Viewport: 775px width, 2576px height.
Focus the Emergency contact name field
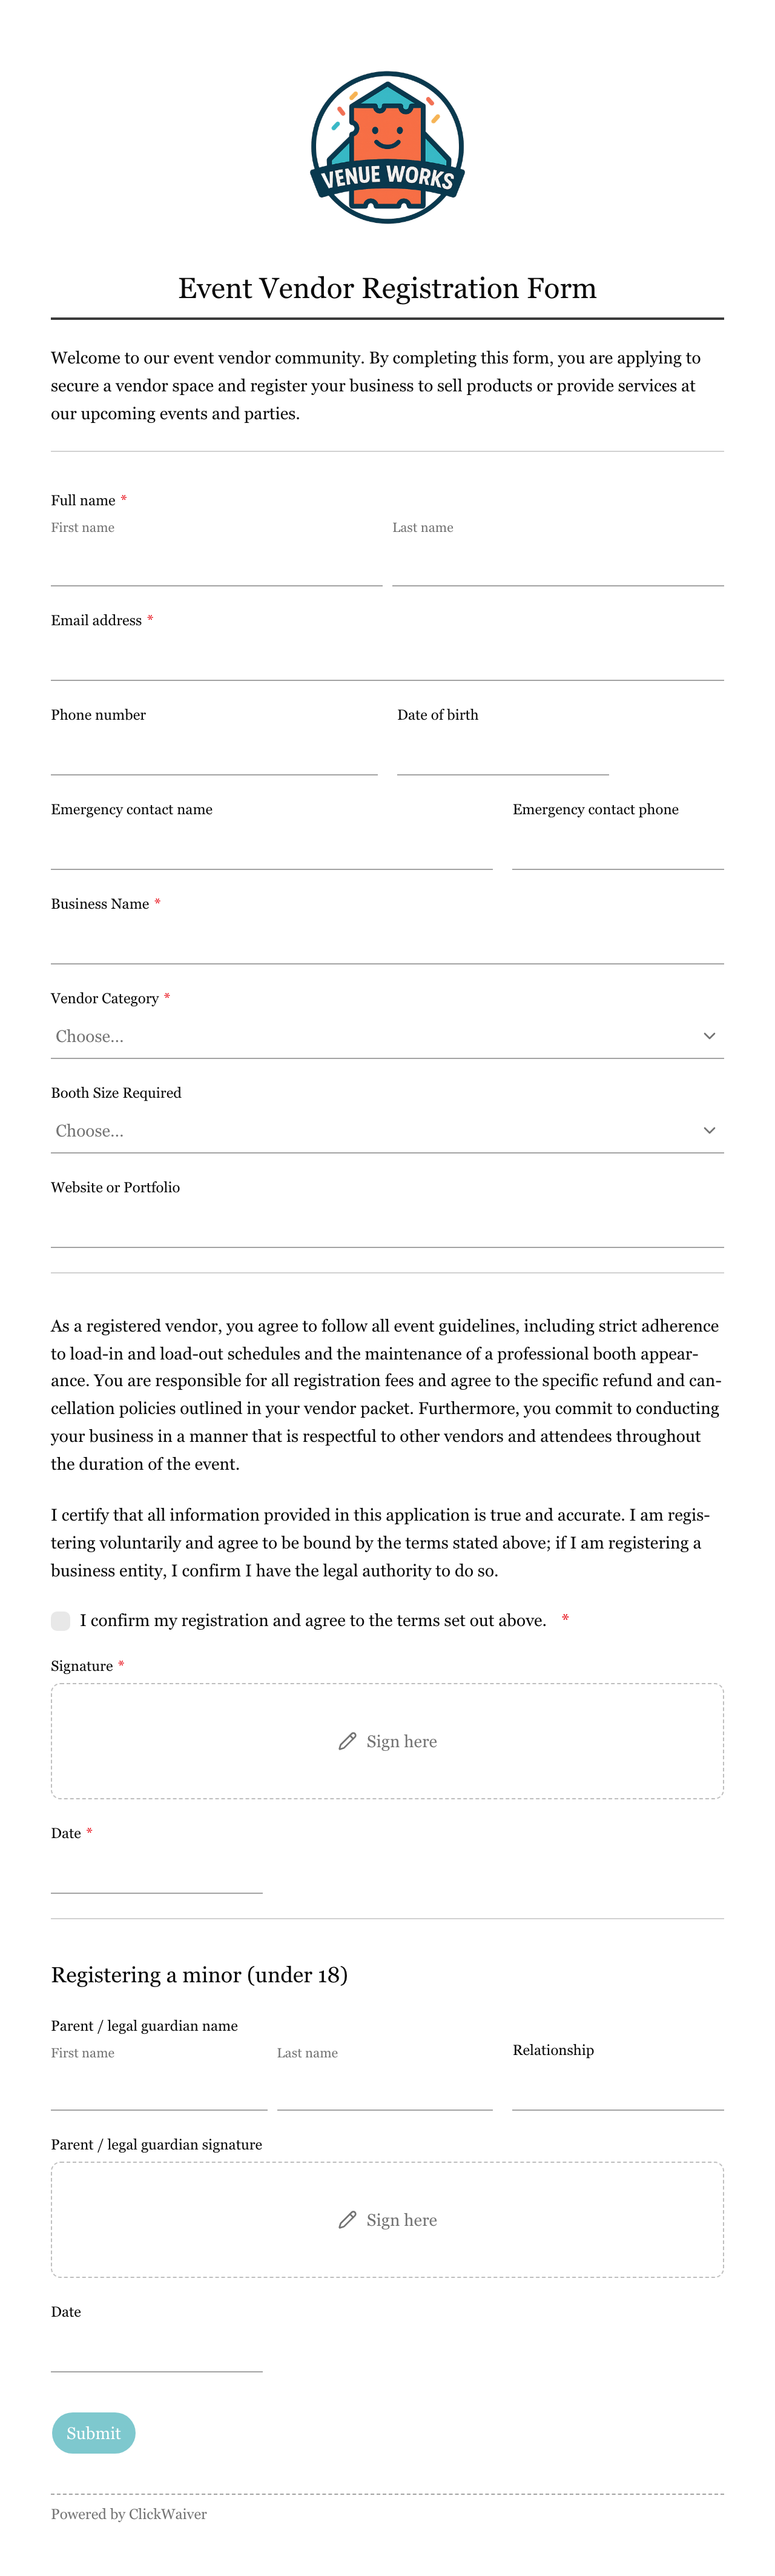[x=272, y=848]
